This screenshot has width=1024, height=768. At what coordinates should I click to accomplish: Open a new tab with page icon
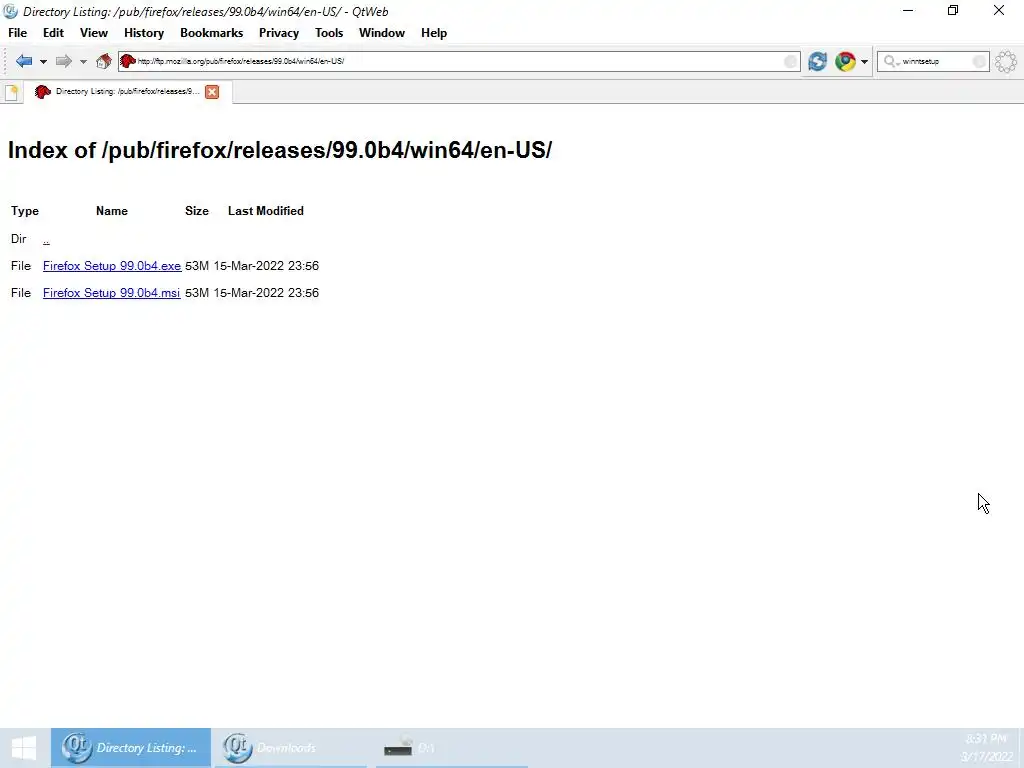pyautogui.click(x=12, y=92)
